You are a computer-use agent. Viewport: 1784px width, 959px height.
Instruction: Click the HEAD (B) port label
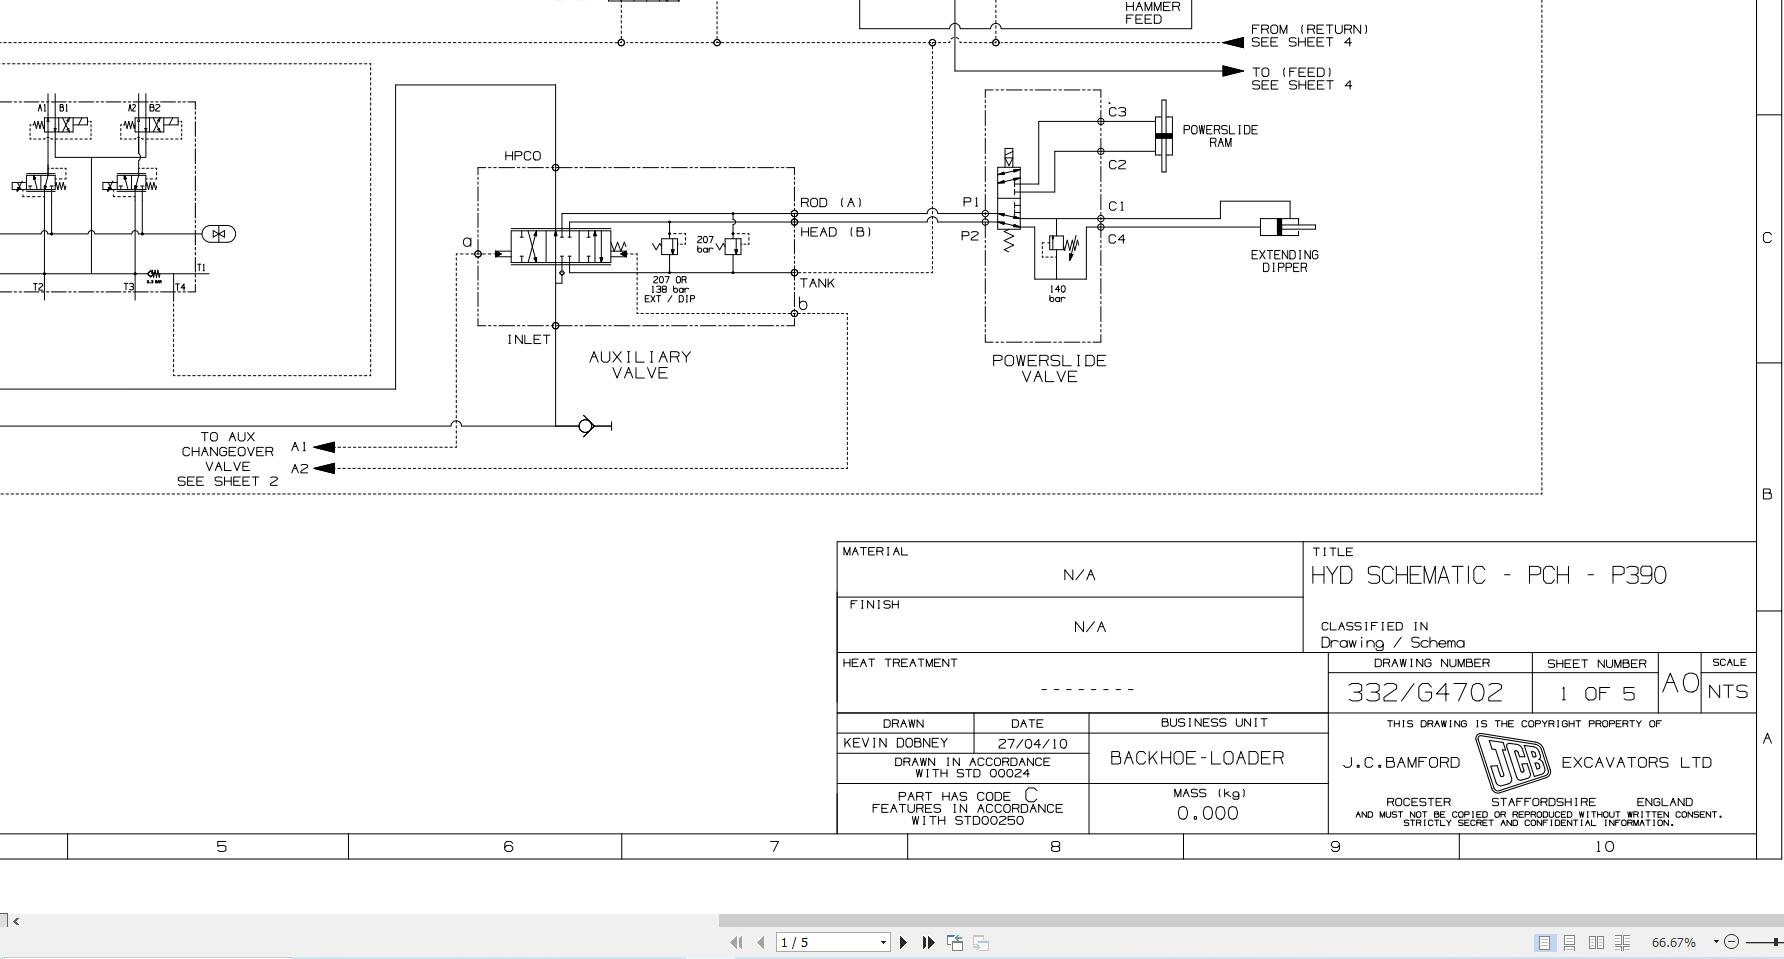836,232
